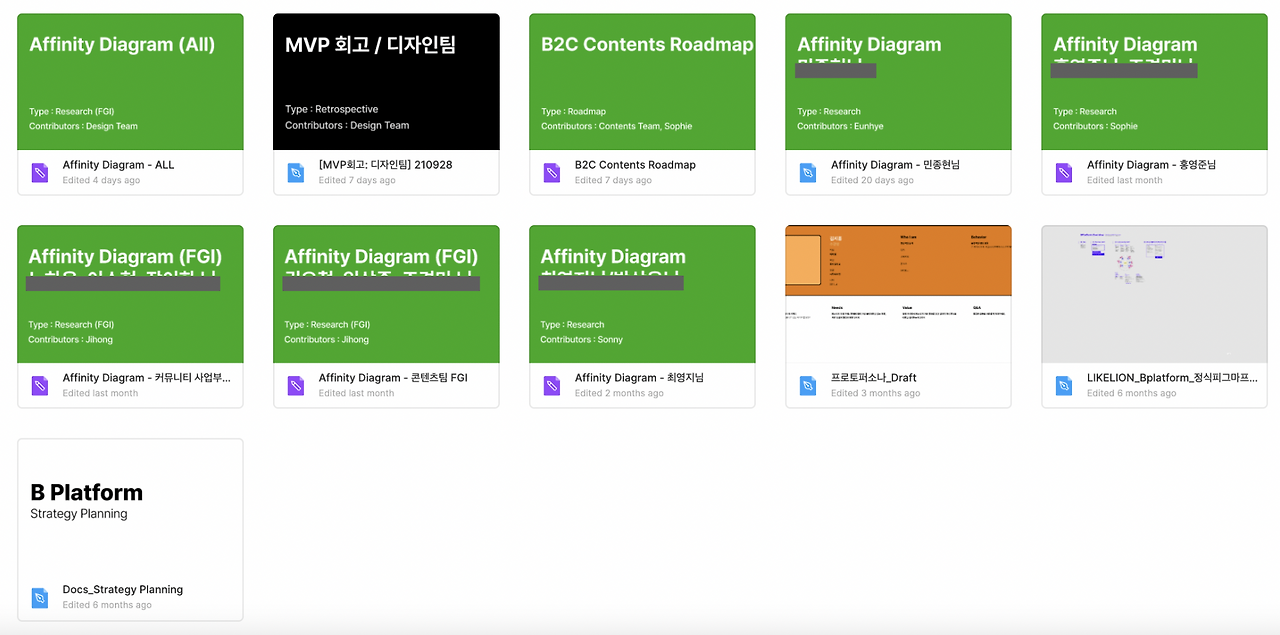1280x635 pixels.
Task: Open the gray LIKELION_Bplatform board thumbnail
Action: tap(1154, 294)
